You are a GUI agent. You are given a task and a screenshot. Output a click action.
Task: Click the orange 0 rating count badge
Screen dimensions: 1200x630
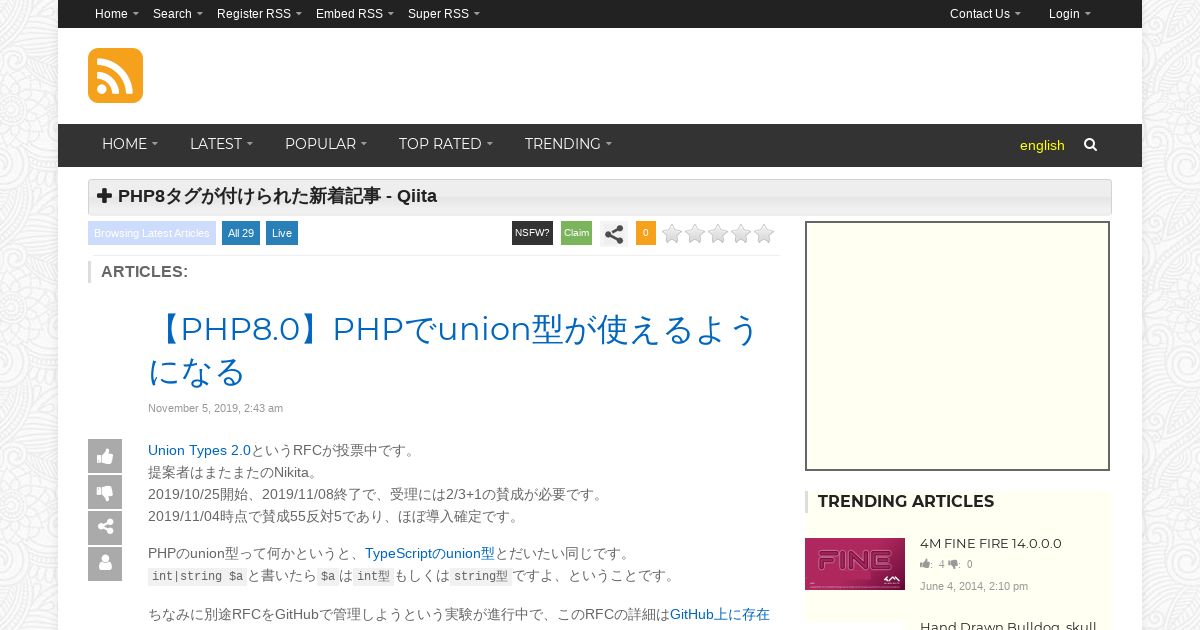click(x=646, y=233)
